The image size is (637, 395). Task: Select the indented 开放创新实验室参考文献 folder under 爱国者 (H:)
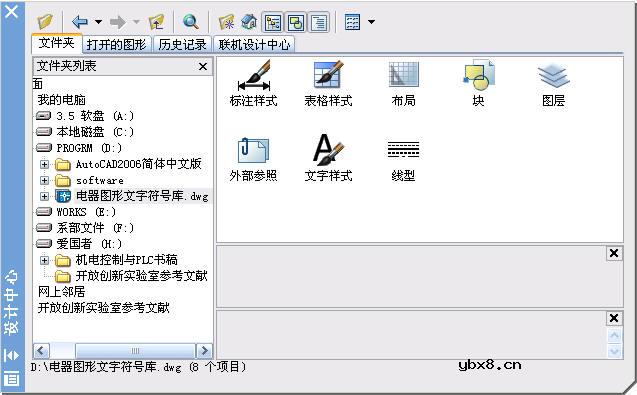coord(131,276)
